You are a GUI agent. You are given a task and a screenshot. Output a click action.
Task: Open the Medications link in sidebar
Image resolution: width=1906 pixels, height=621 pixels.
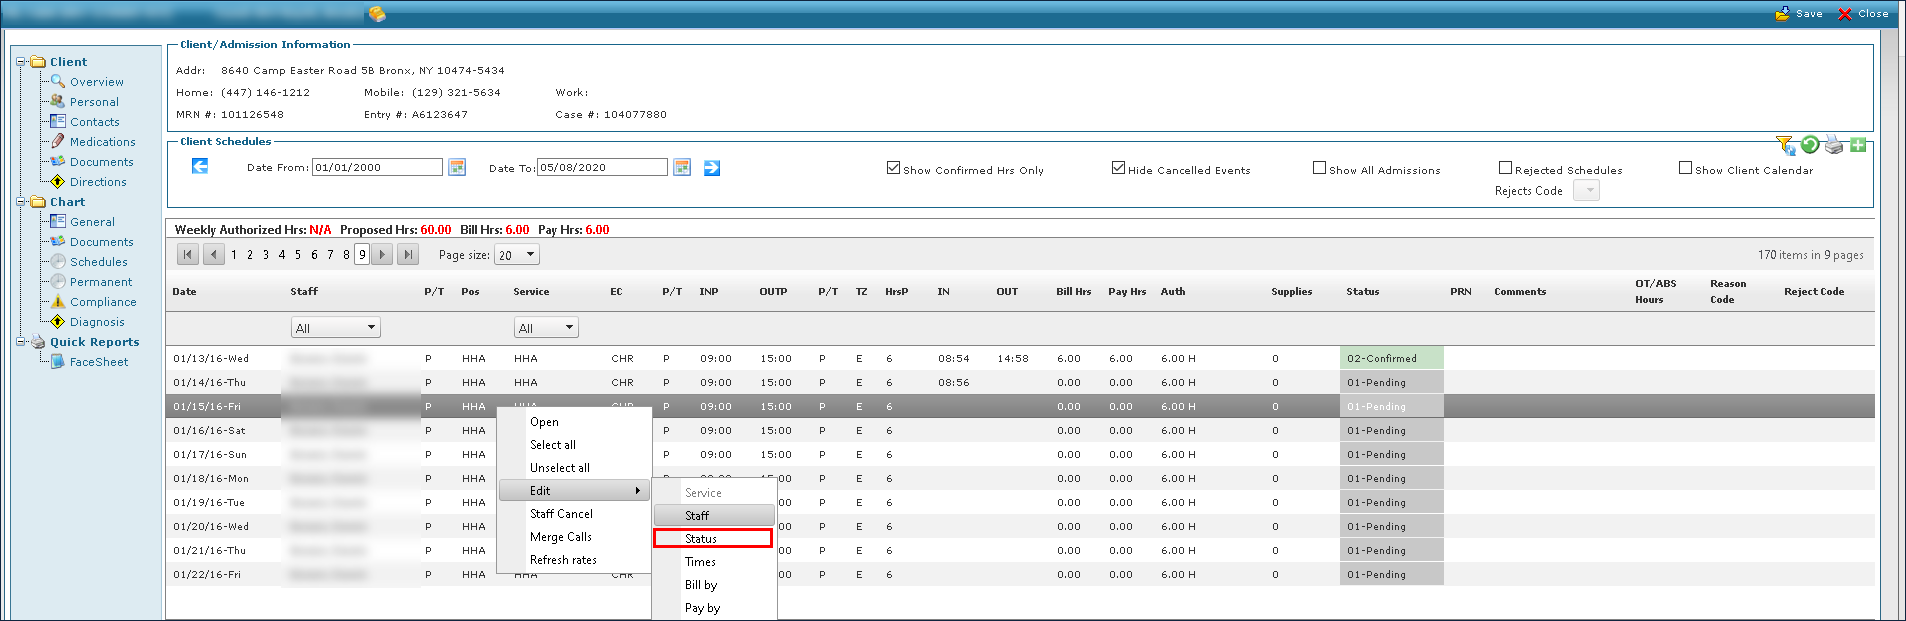[102, 142]
